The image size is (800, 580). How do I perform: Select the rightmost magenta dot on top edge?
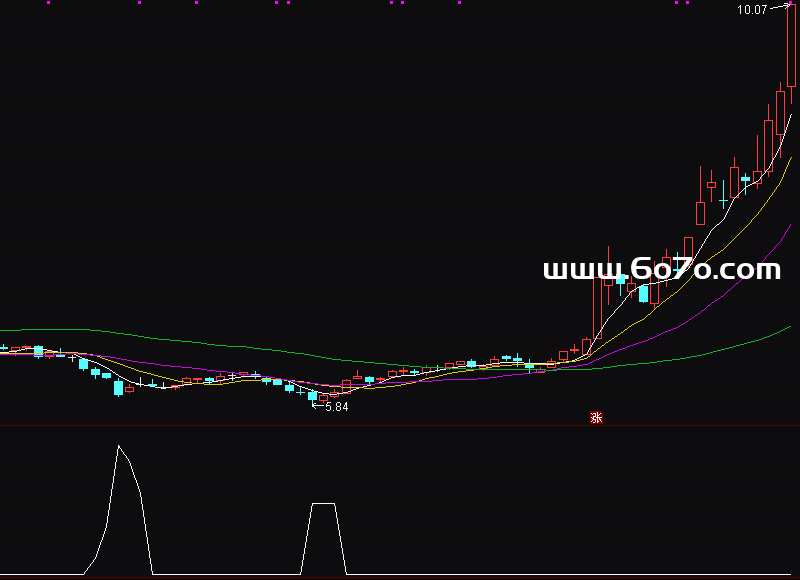click(x=686, y=3)
